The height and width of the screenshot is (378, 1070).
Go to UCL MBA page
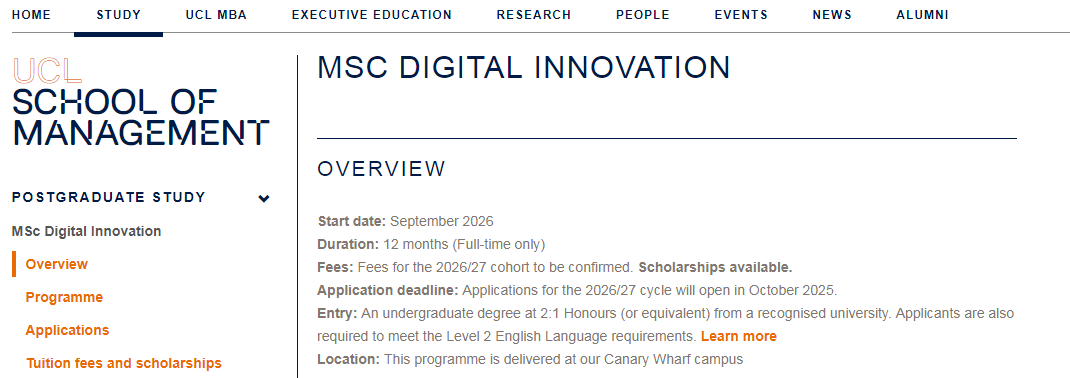click(216, 15)
